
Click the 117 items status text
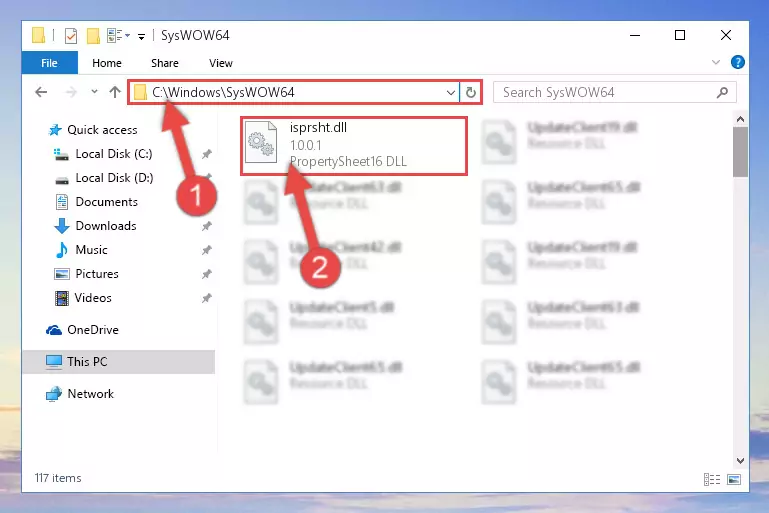pos(58,478)
